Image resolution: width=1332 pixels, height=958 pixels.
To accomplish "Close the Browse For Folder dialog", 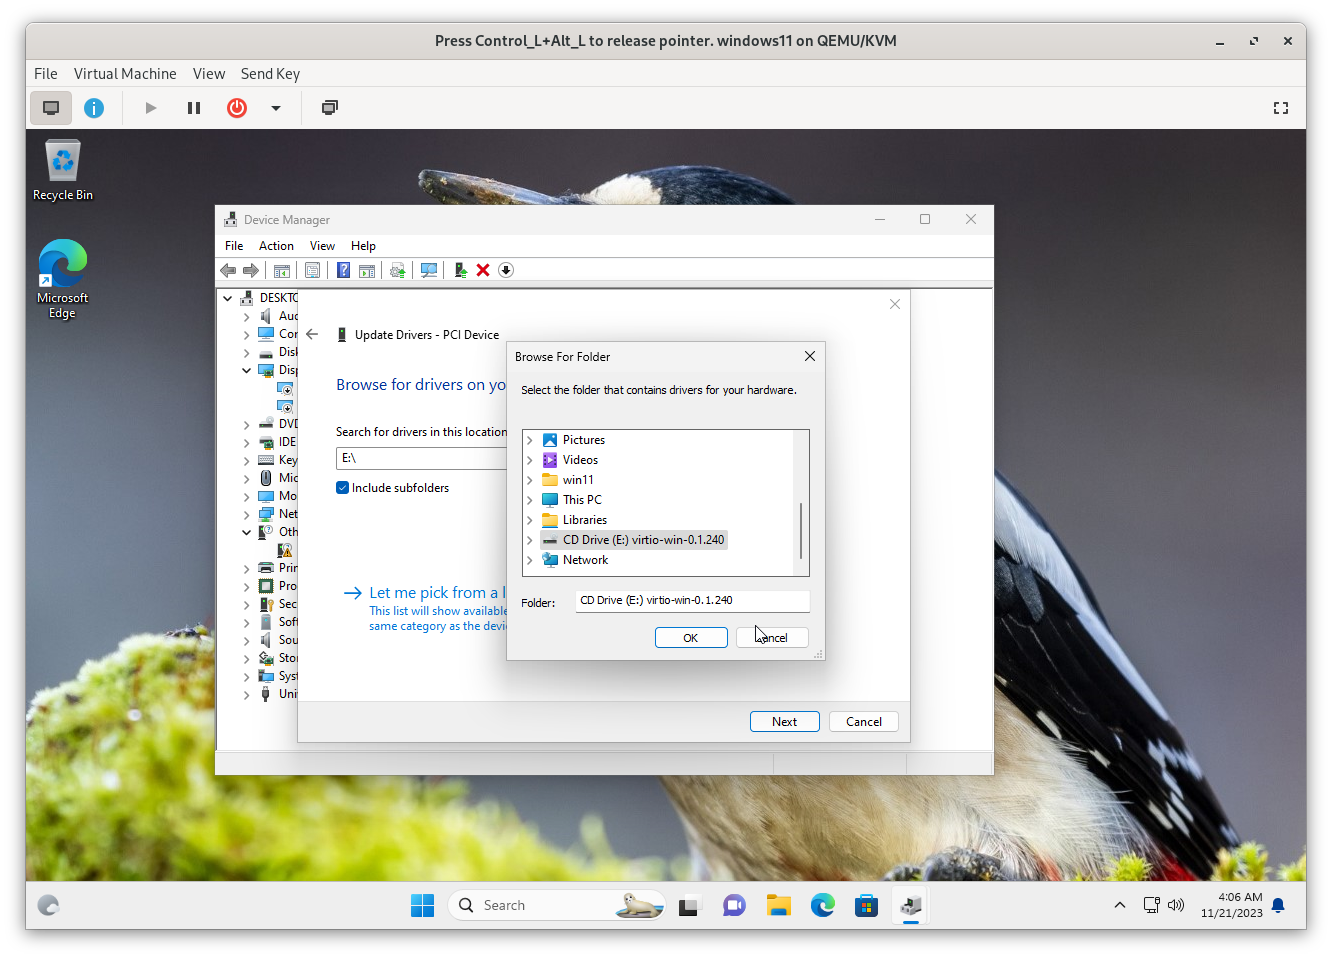I will (x=810, y=356).
